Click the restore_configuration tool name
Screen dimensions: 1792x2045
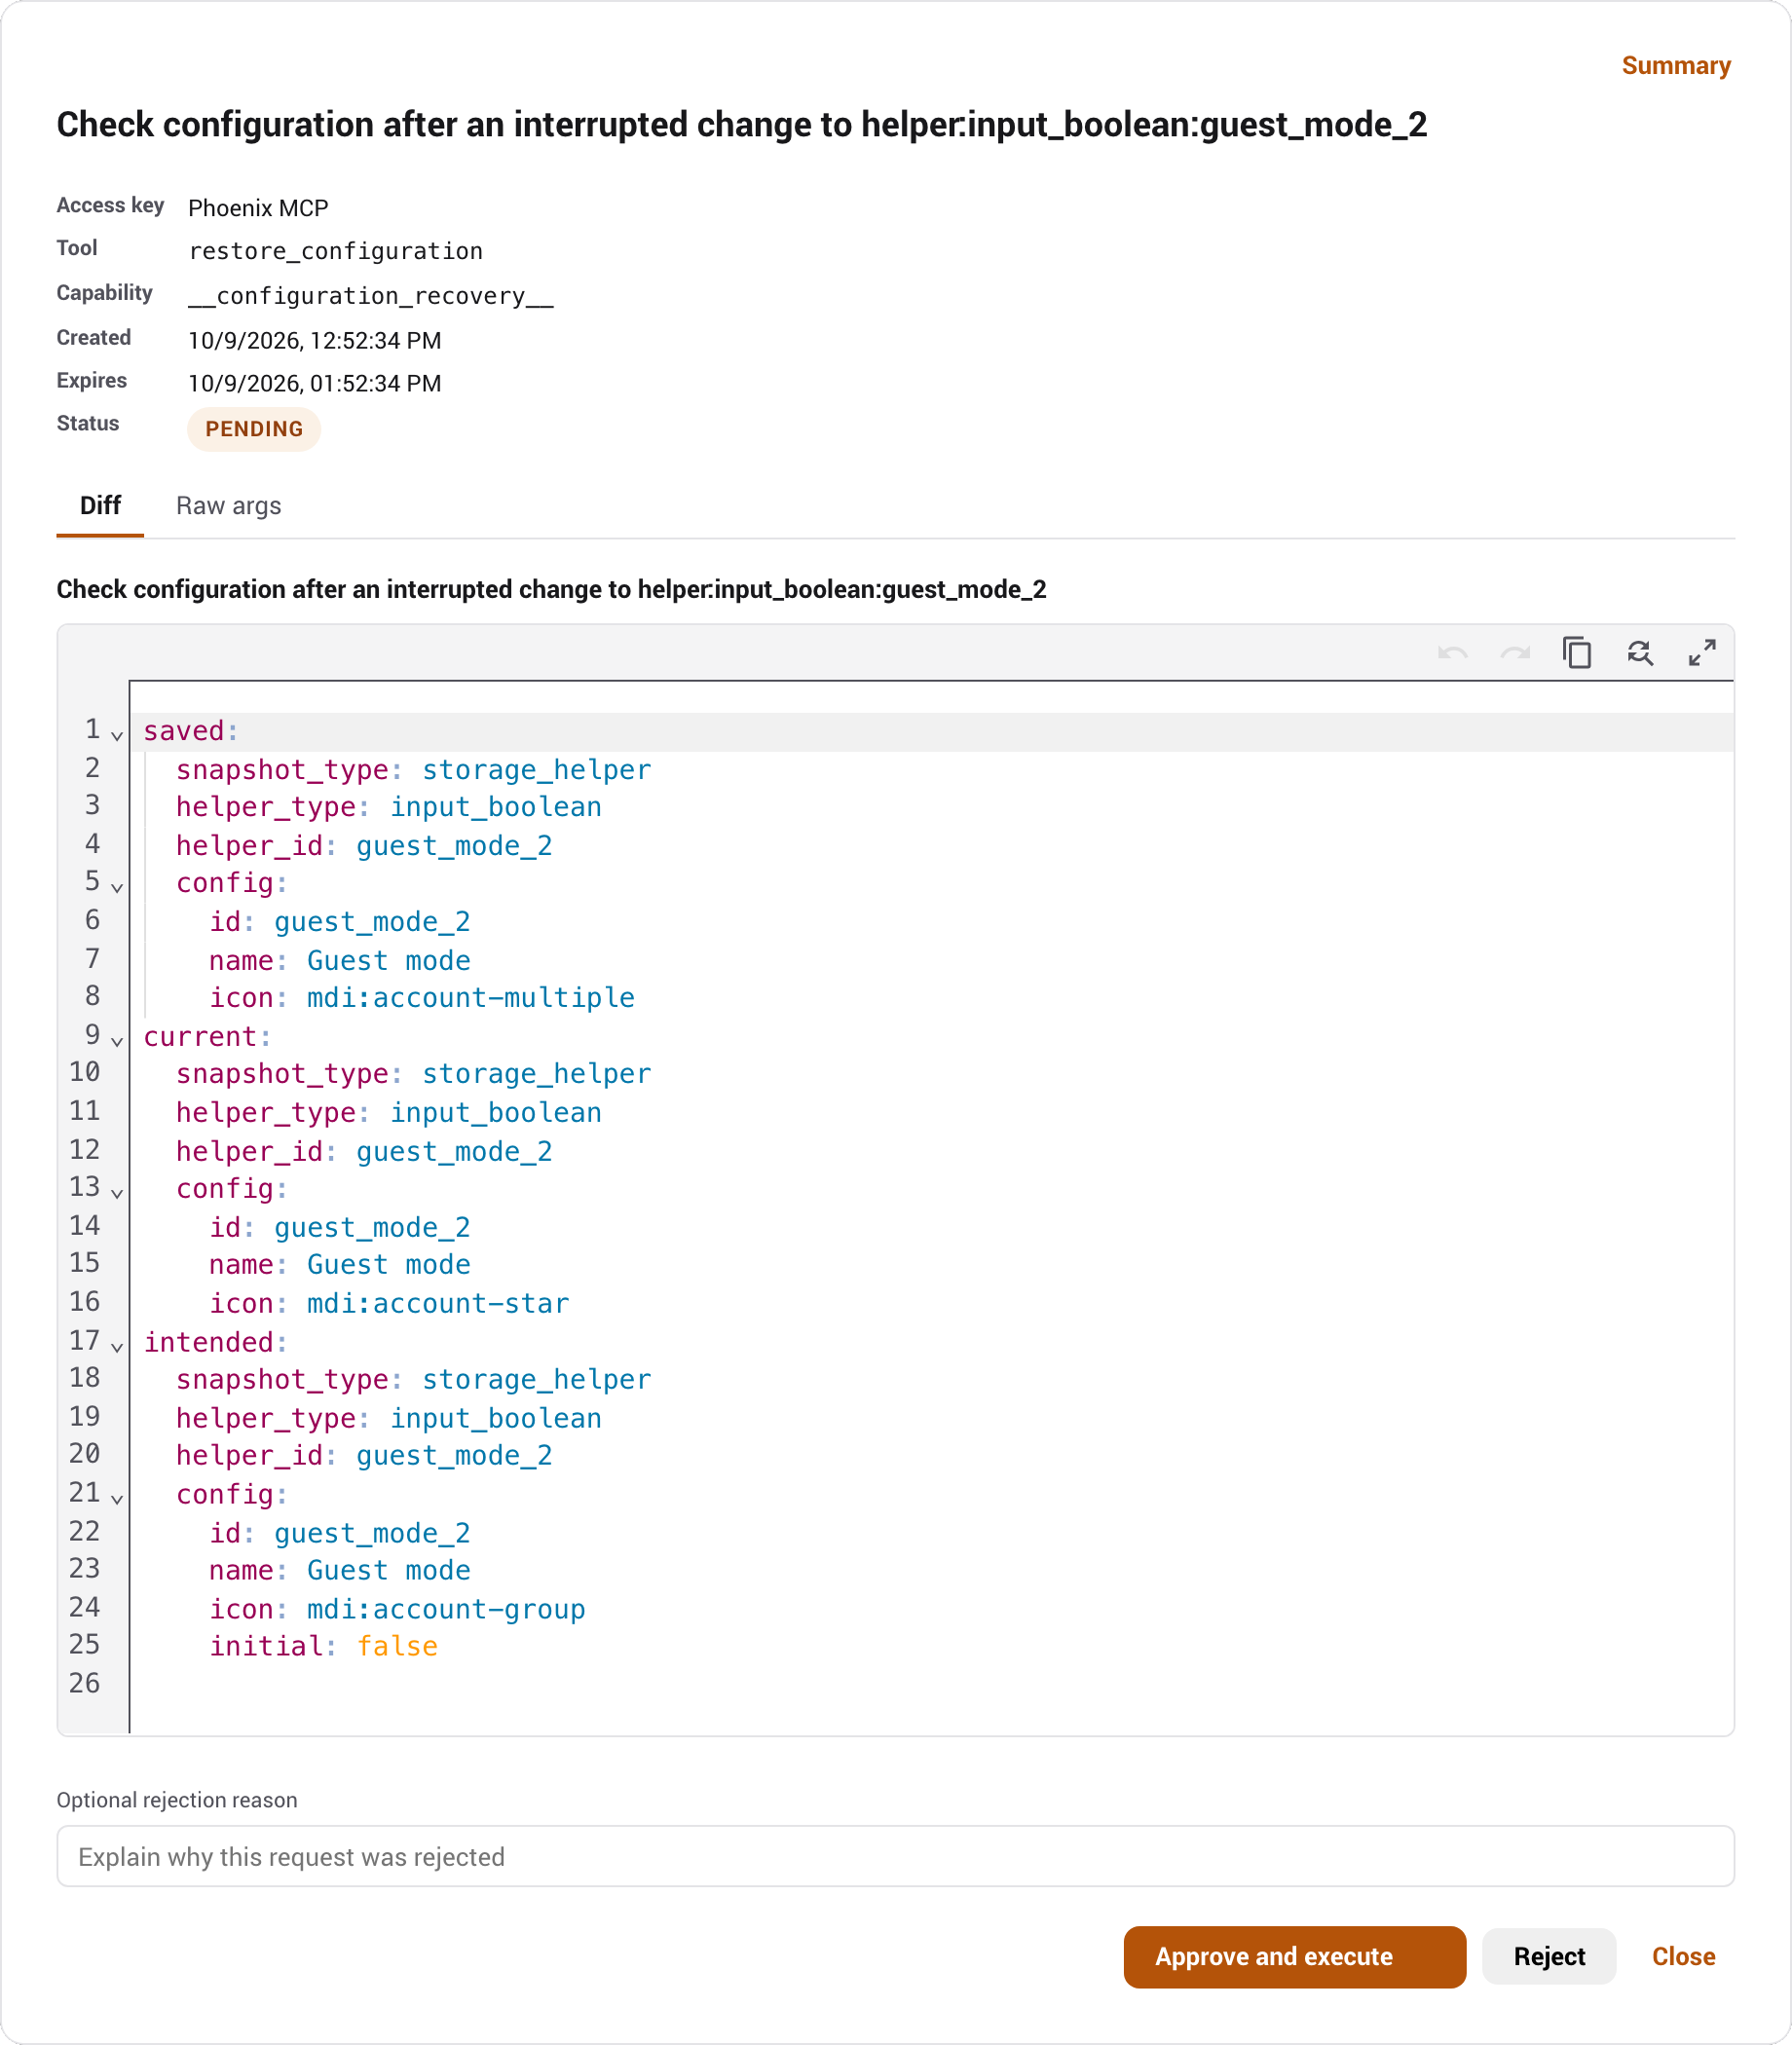336,251
